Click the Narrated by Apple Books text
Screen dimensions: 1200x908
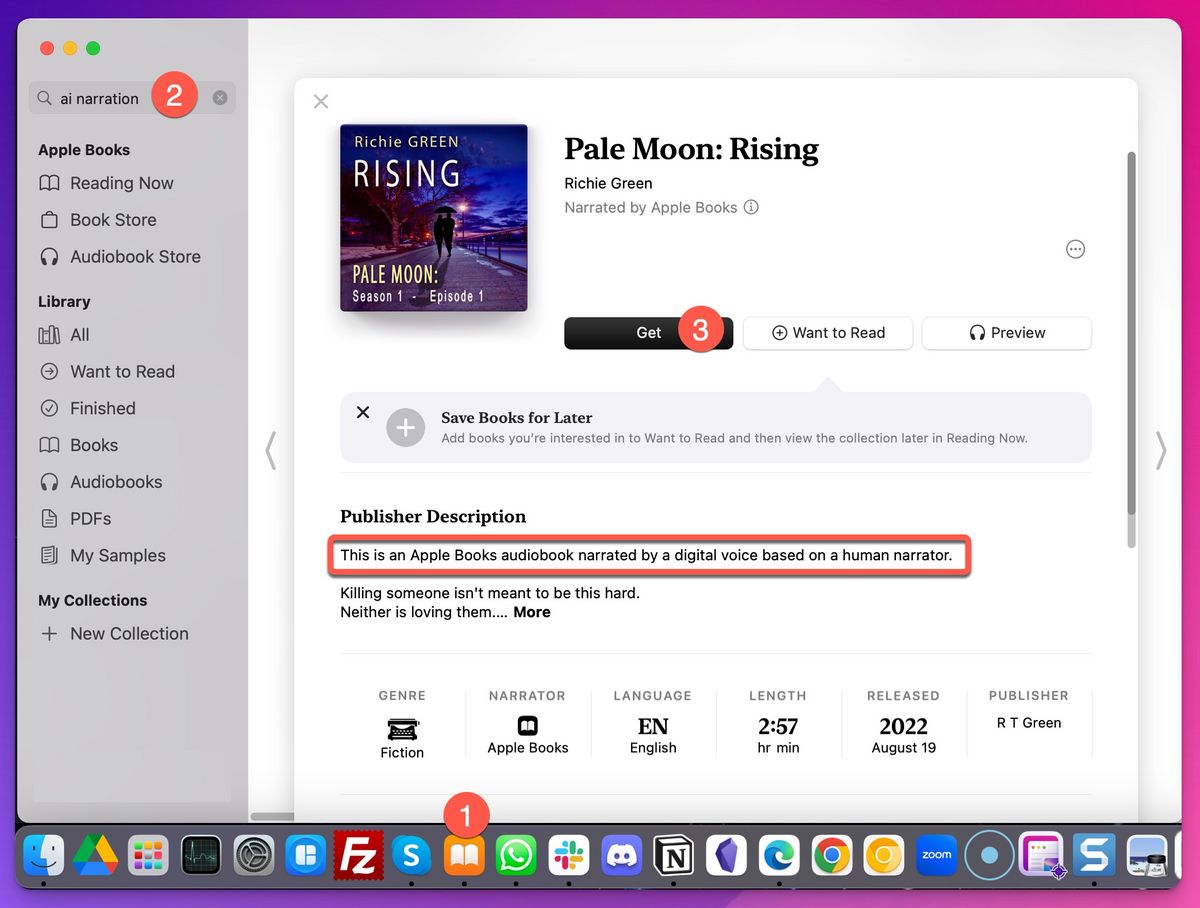[651, 208]
